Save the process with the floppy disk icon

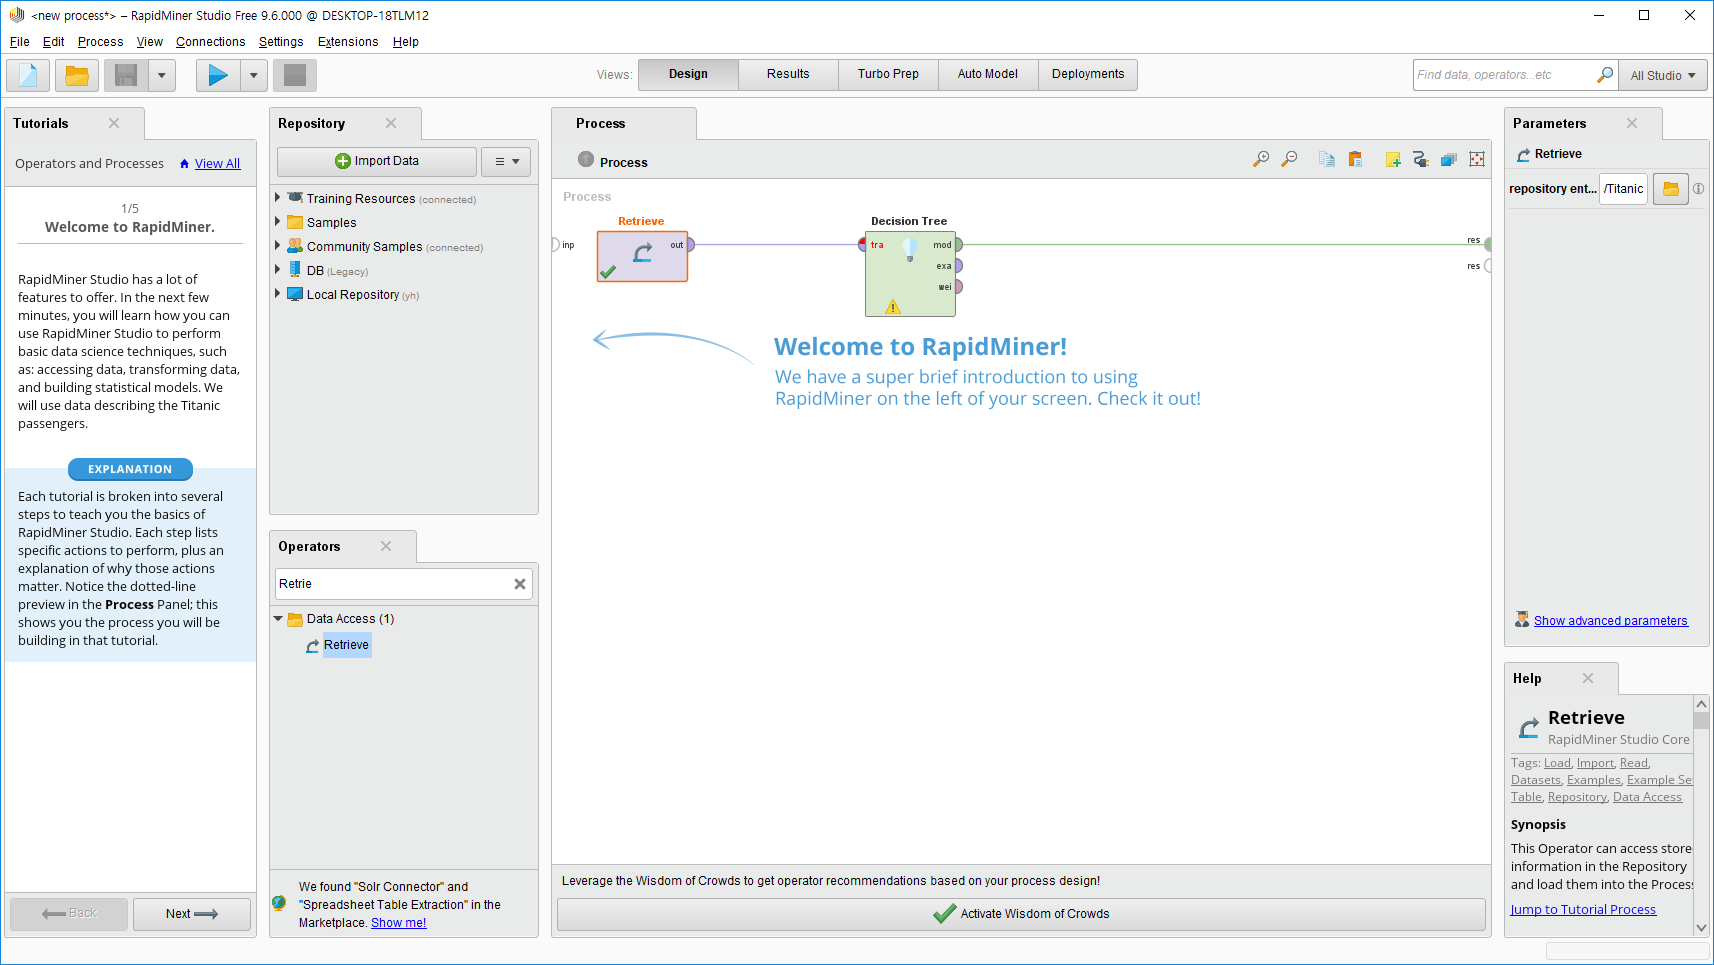[x=126, y=75]
